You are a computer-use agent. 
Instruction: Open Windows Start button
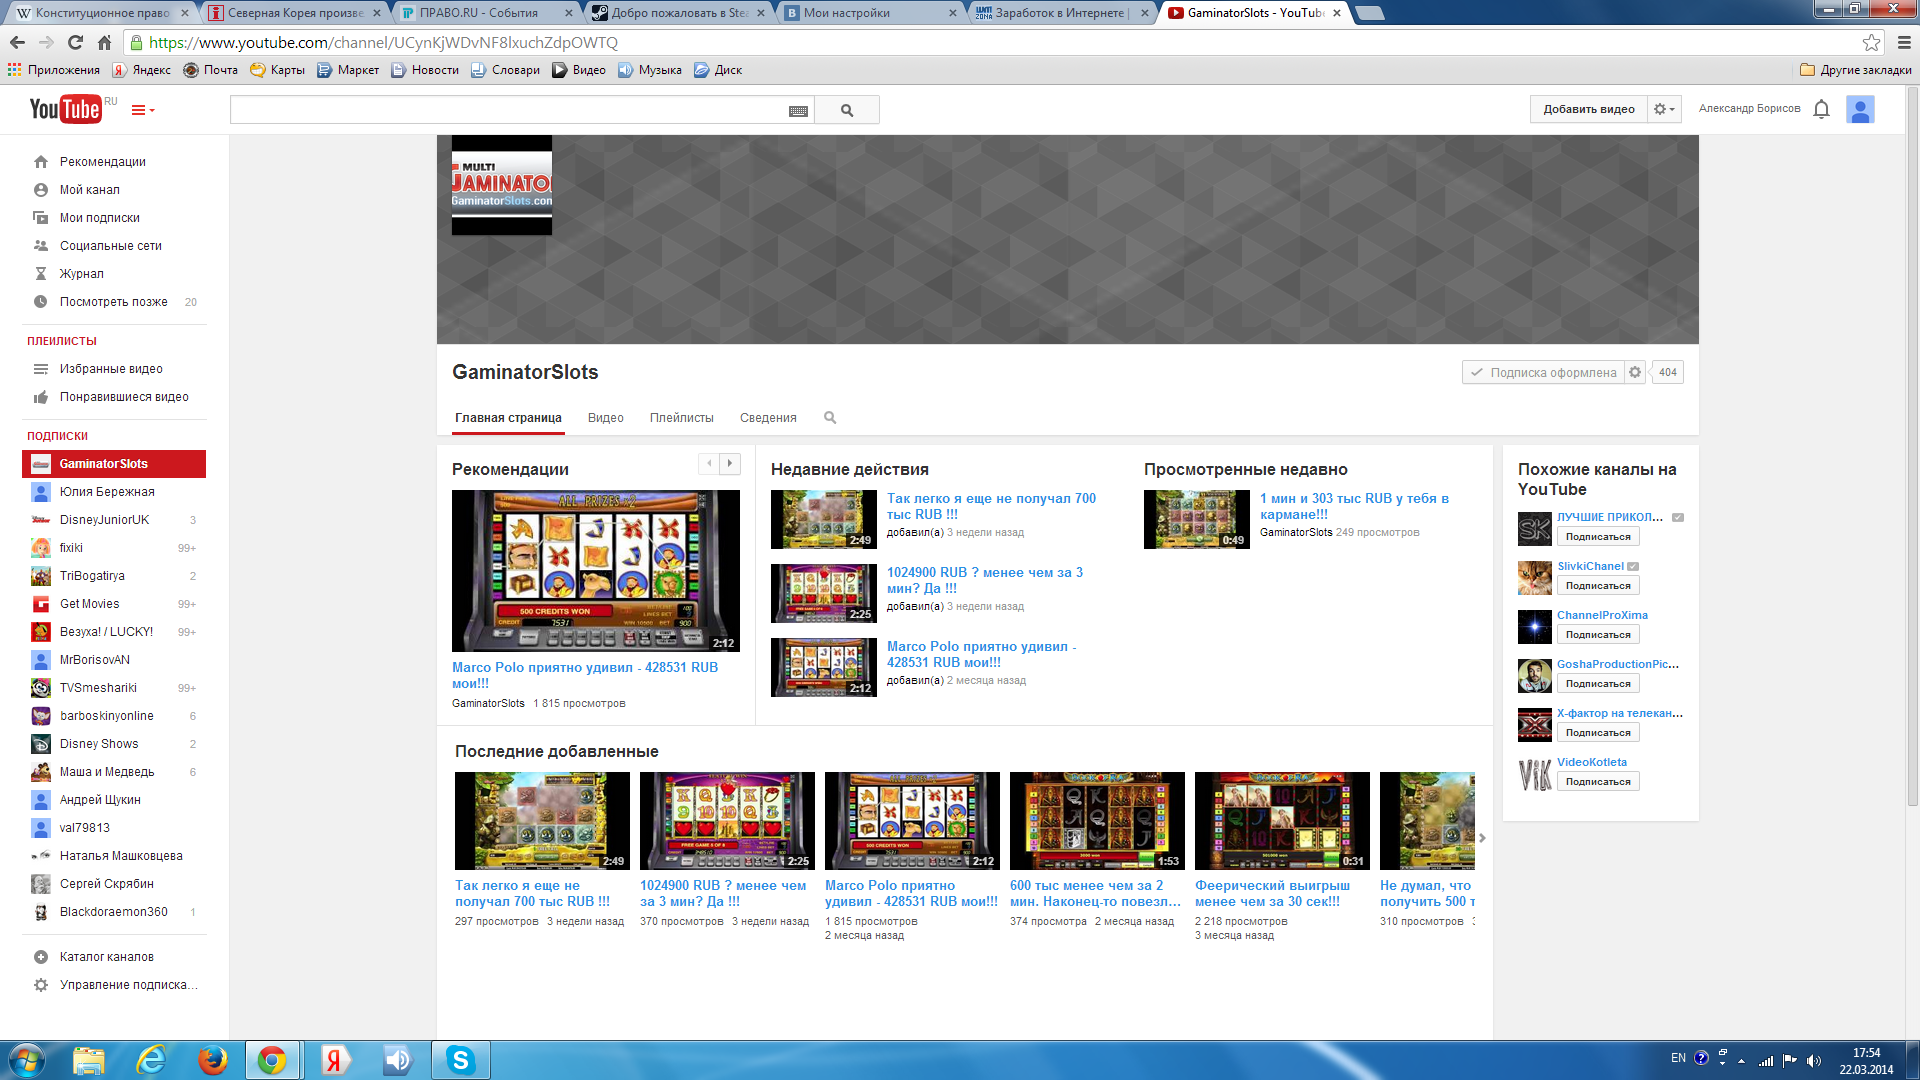(27, 1060)
